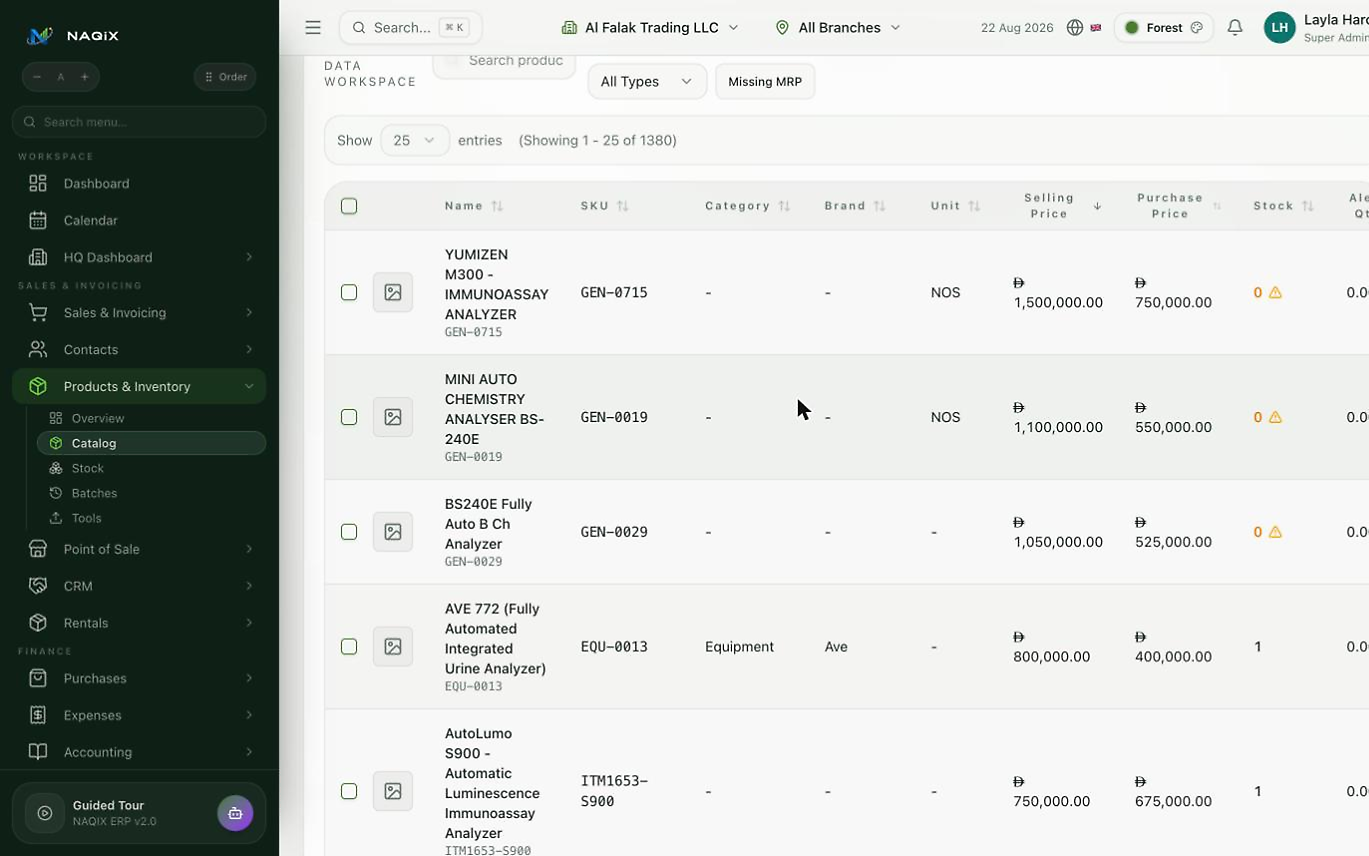Open the Al Falak Trading LLC company dropdown
The image size is (1369, 856).
(x=650, y=28)
